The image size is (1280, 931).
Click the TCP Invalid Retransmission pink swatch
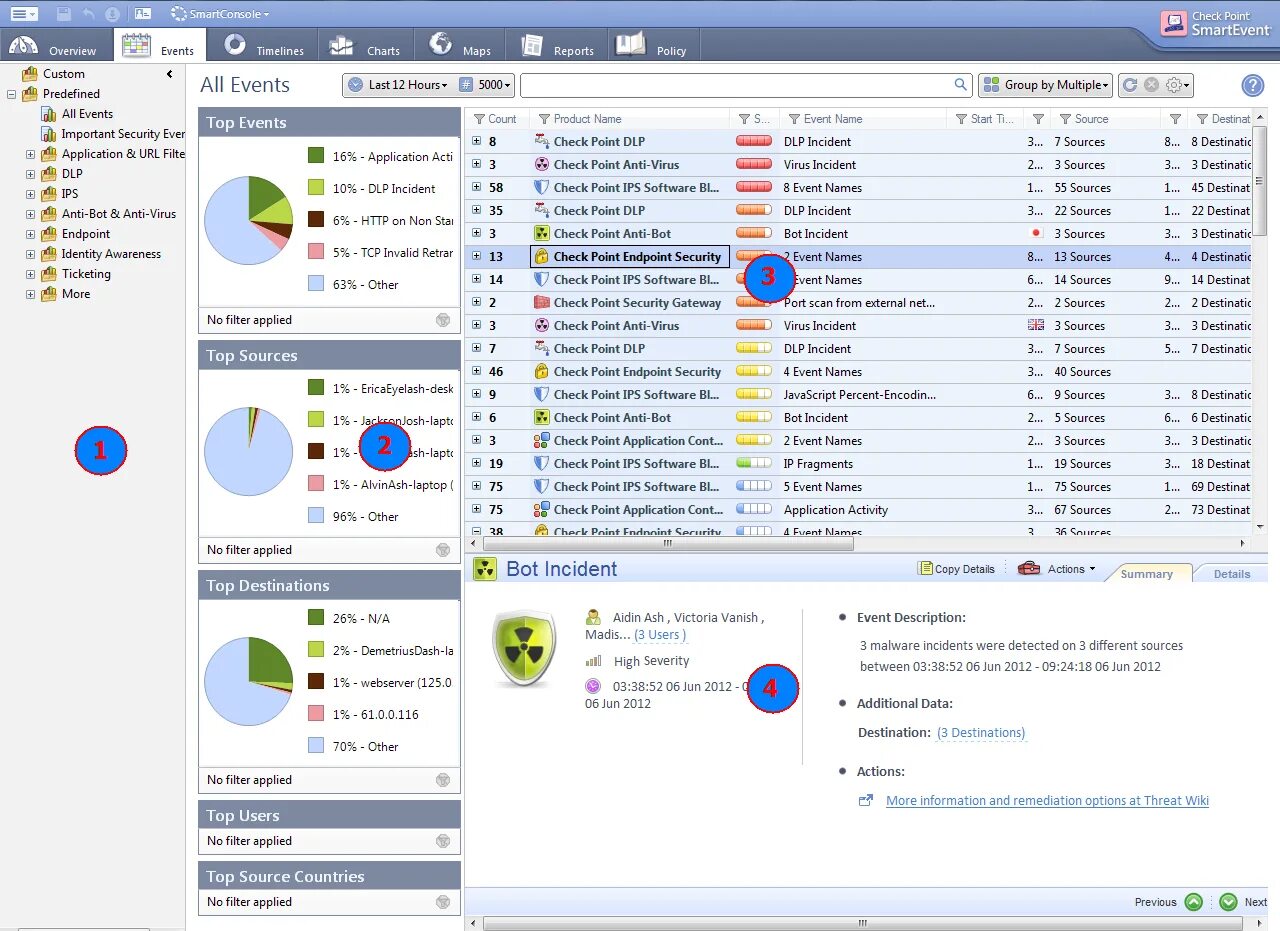pos(316,252)
